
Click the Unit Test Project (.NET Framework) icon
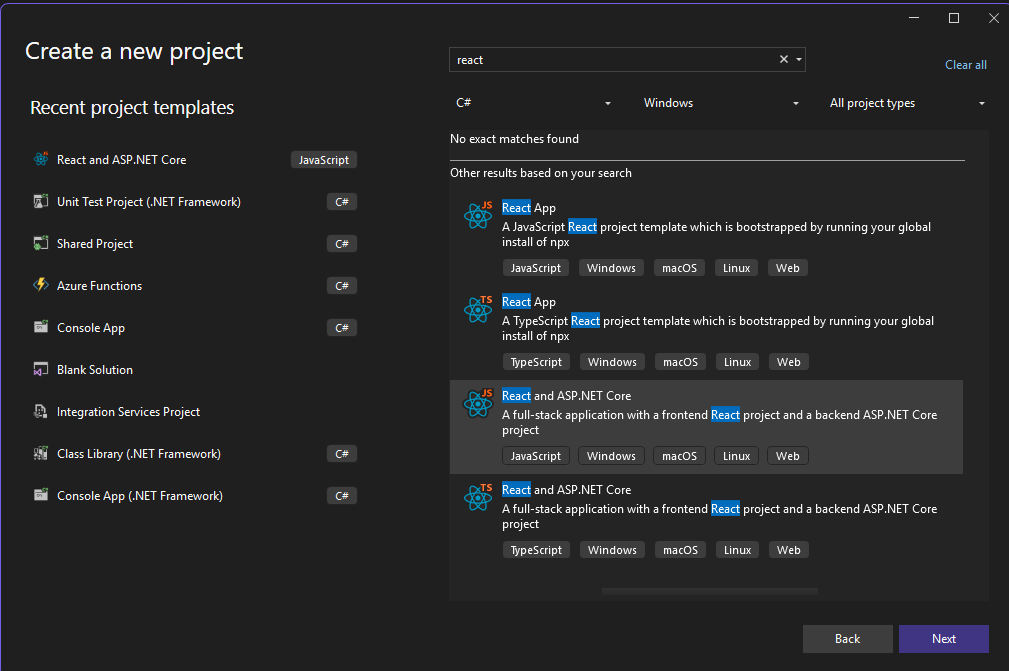(41, 201)
